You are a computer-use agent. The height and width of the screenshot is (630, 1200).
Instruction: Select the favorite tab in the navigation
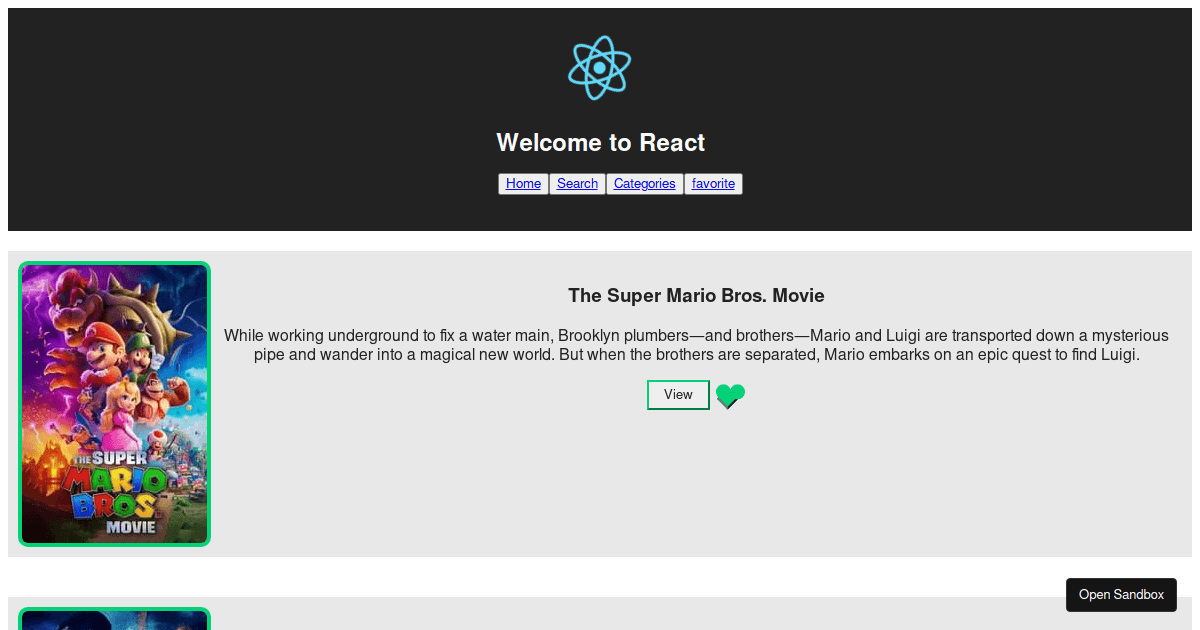[x=712, y=183]
